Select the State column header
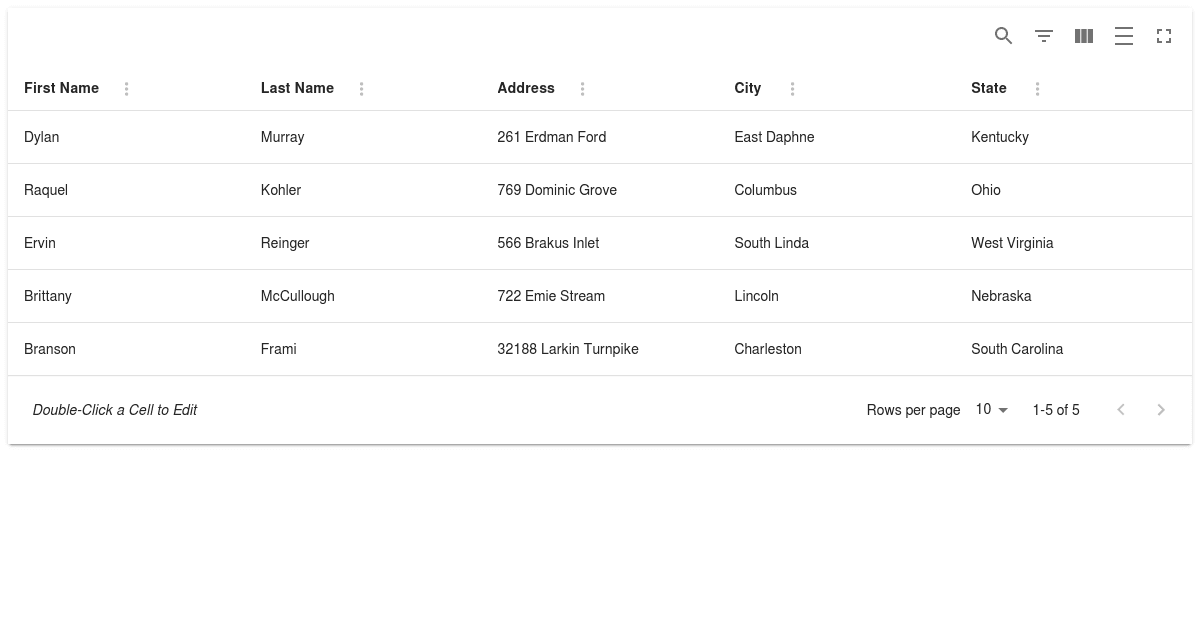 [x=989, y=88]
